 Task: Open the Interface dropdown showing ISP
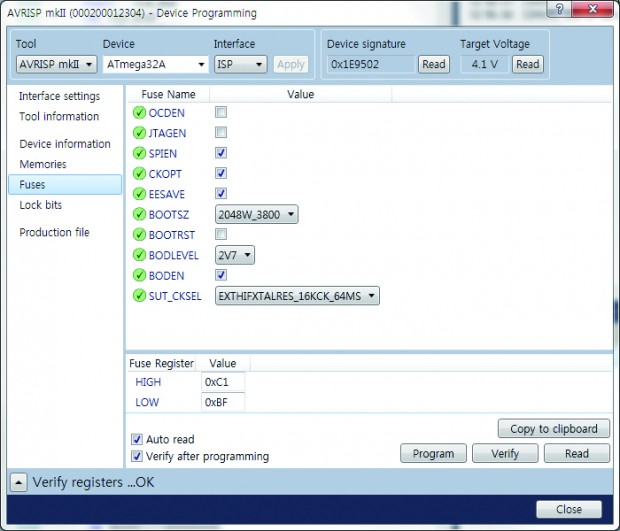coord(240,64)
